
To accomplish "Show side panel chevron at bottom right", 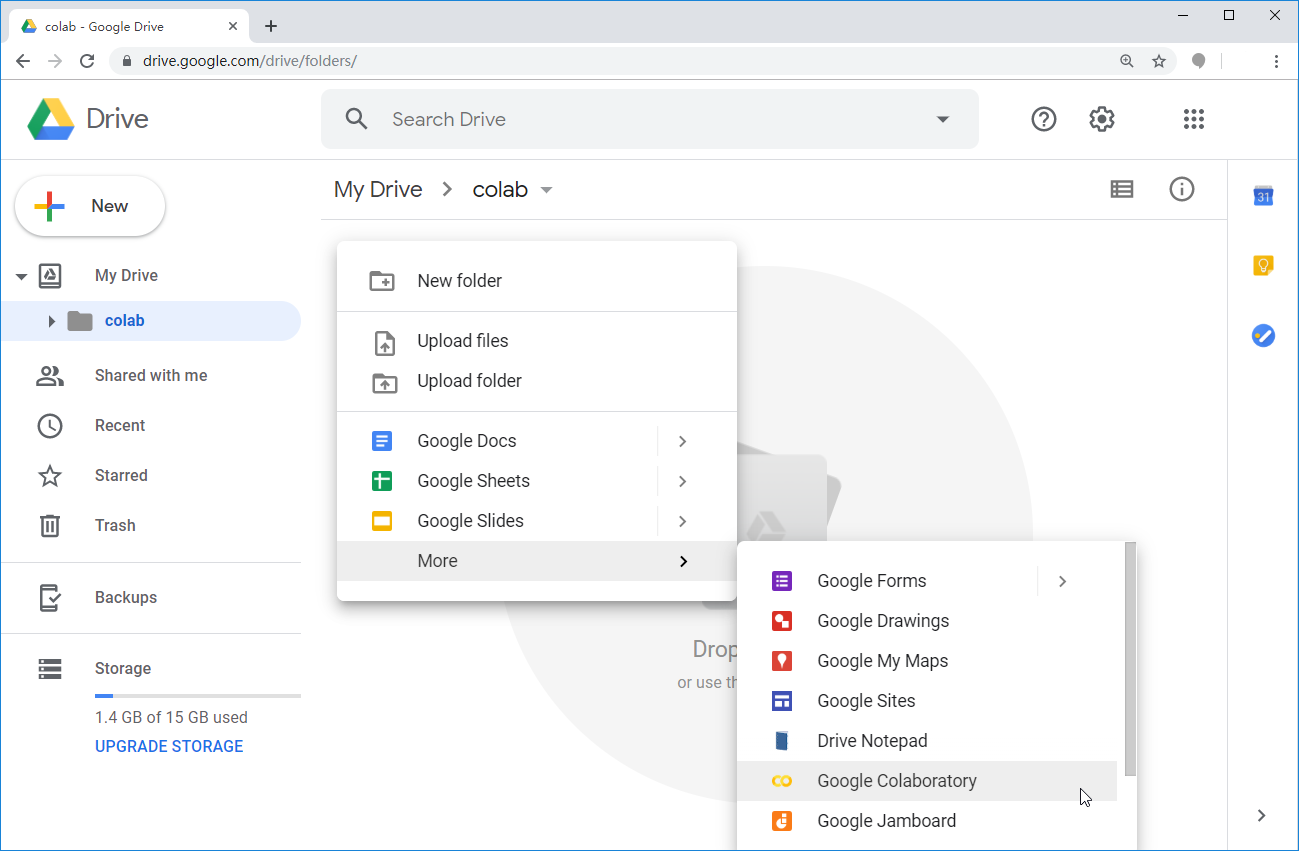I will tap(1262, 815).
